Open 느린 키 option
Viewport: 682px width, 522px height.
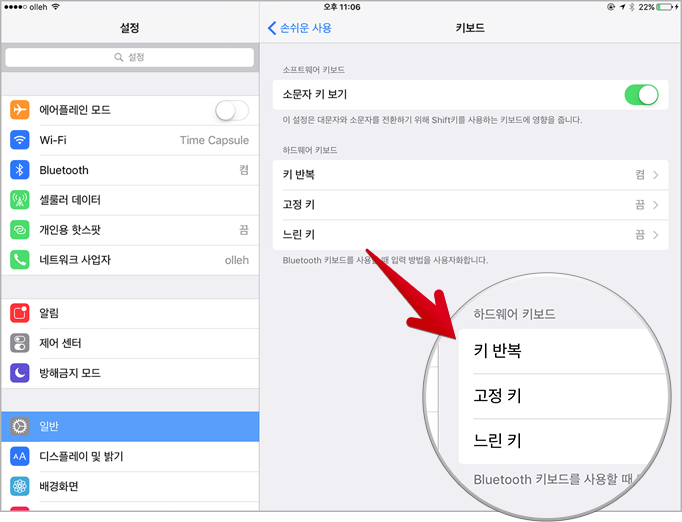point(470,235)
